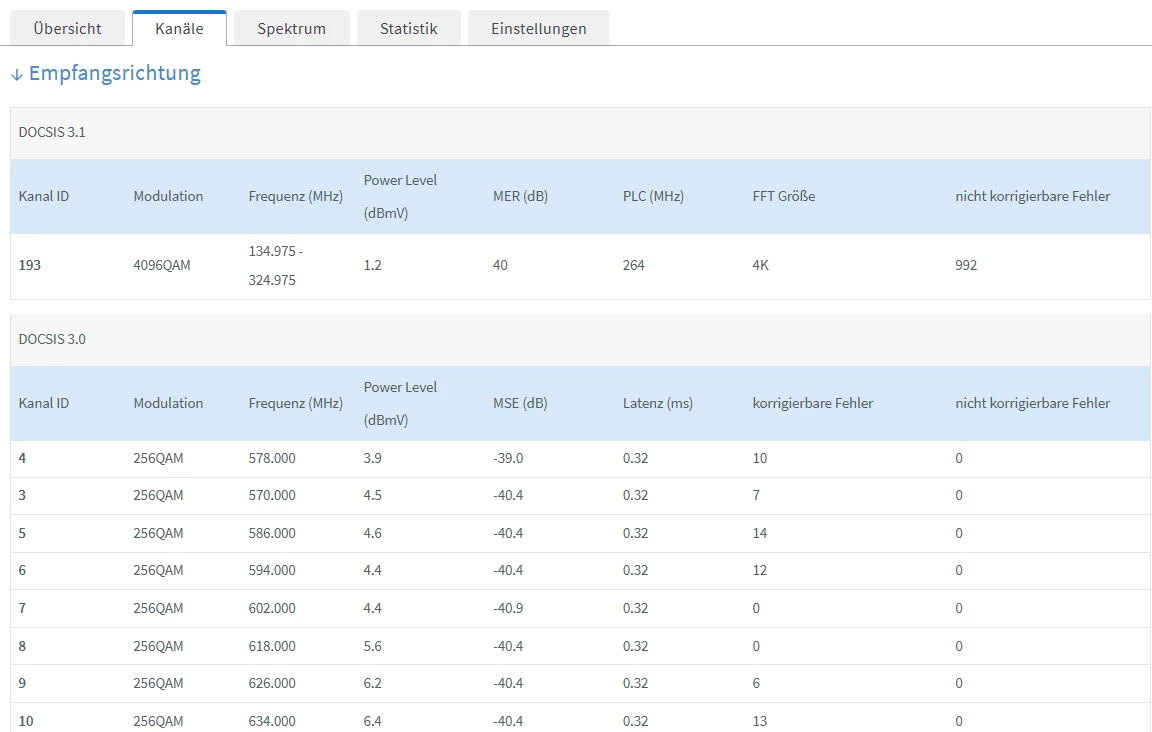The image size is (1152, 732).
Task: Open the Einstellungen tab
Action: pyautogui.click(x=538, y=29)
